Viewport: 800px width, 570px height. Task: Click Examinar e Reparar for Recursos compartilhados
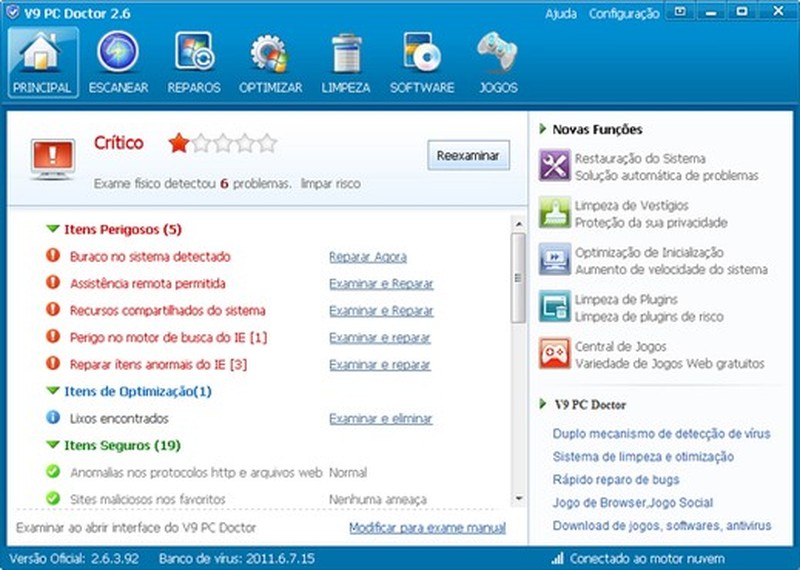(381, 311)
